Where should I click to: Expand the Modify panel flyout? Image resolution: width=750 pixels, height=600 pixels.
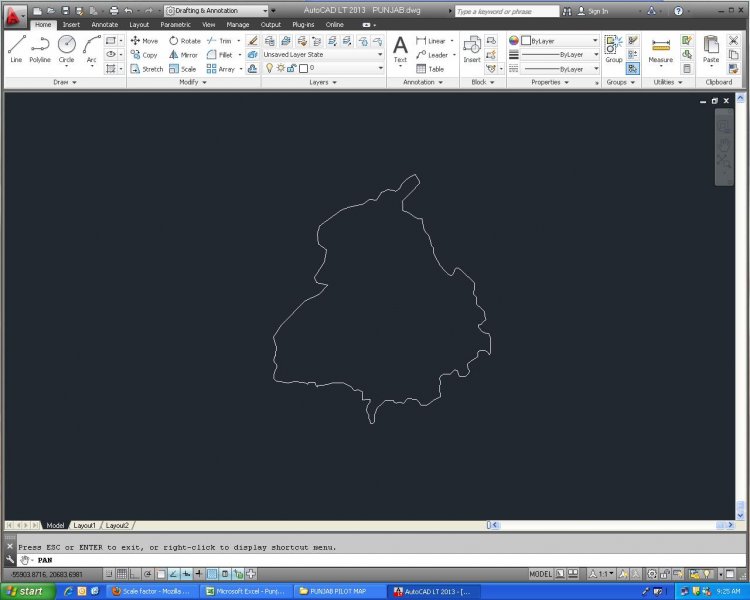(193, 82)
